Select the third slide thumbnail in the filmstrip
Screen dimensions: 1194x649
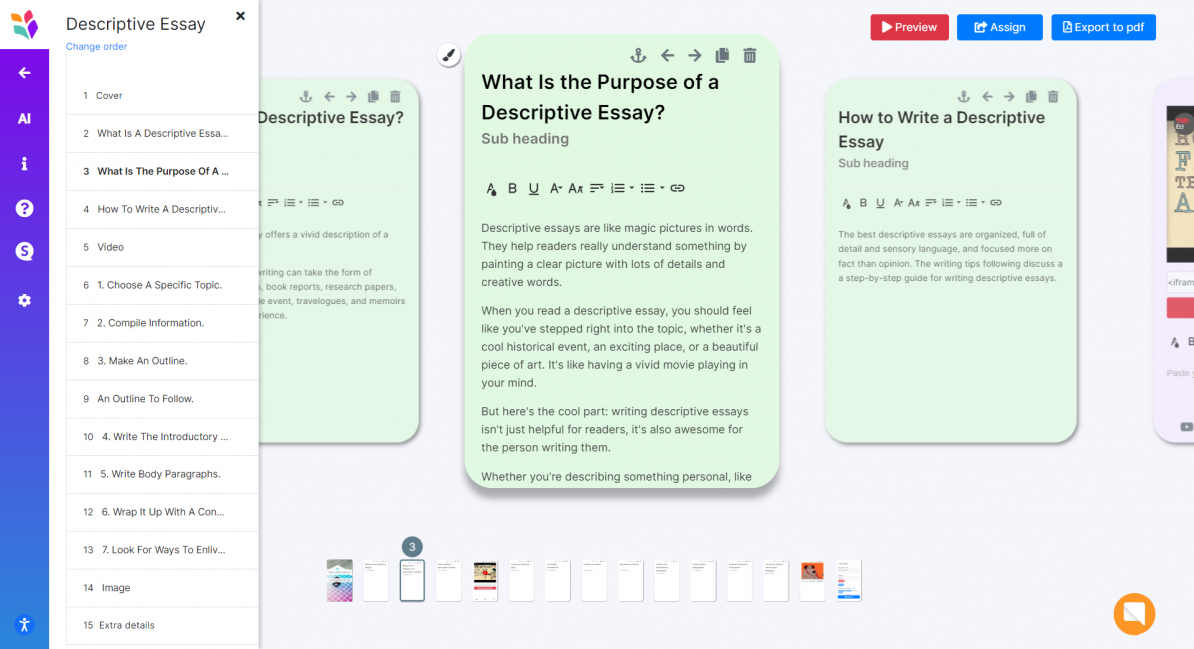[x=412, y=580]
